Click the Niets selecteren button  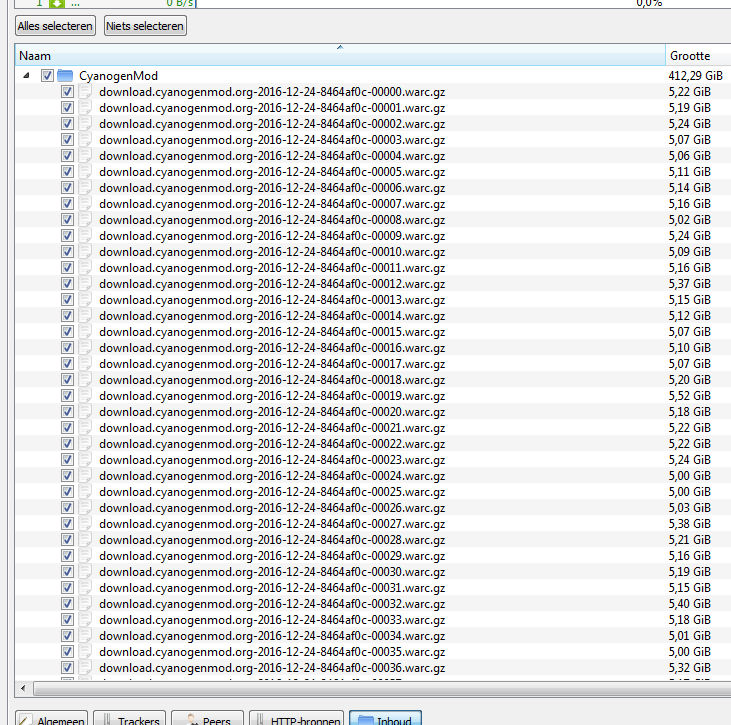coord(145,26)
